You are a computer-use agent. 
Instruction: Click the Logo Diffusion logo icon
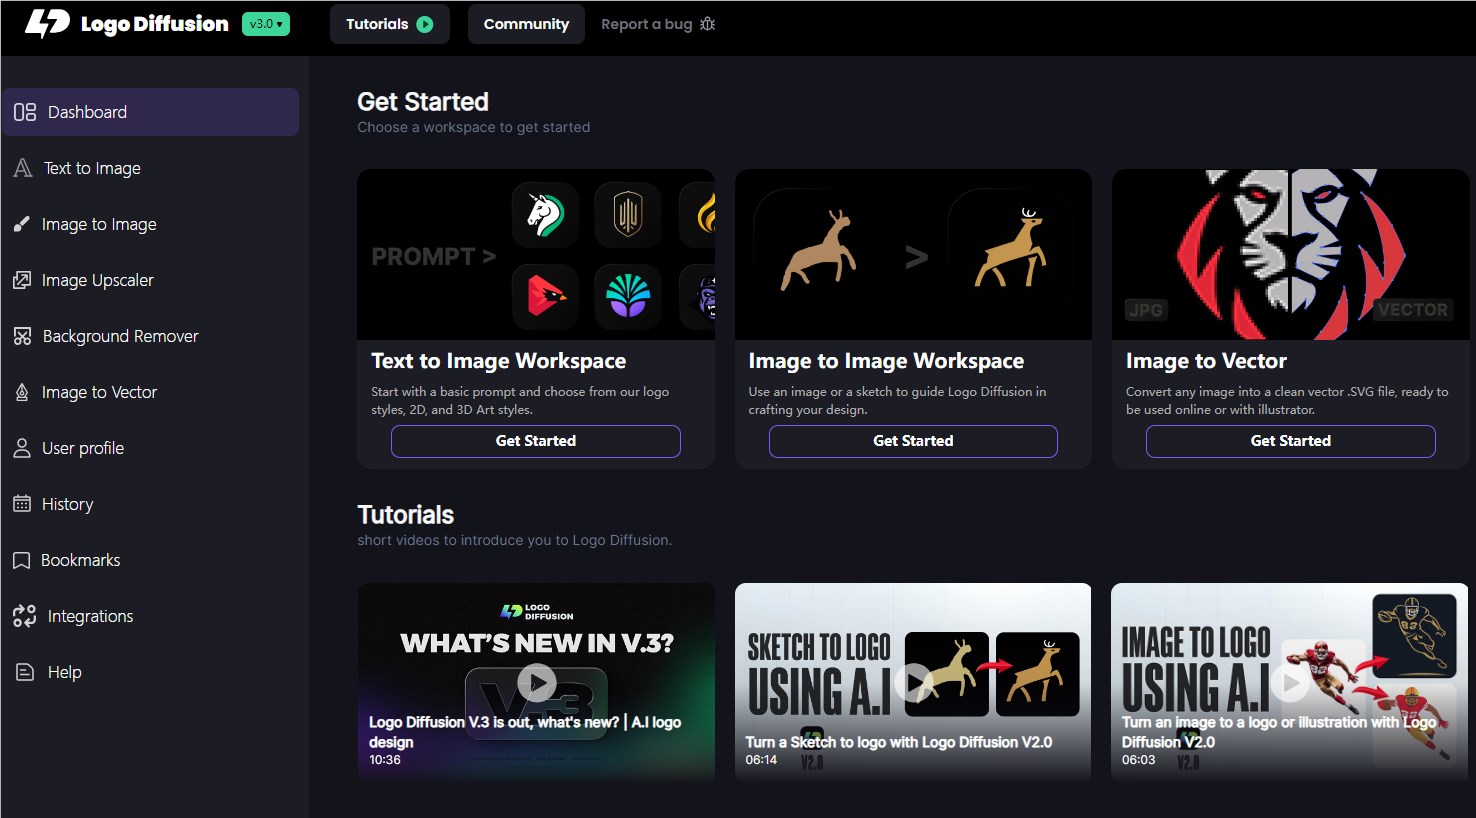click(x=46, y=24)
